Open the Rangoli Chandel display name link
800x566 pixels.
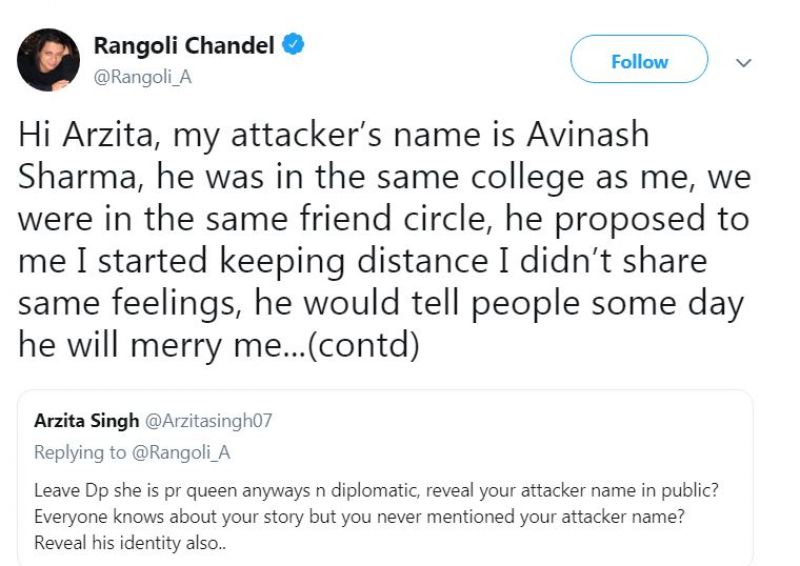click(x=183, y=45)
